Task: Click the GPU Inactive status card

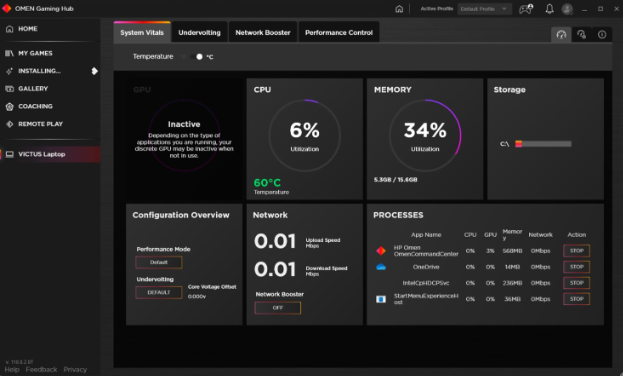Action: (184, 138)
